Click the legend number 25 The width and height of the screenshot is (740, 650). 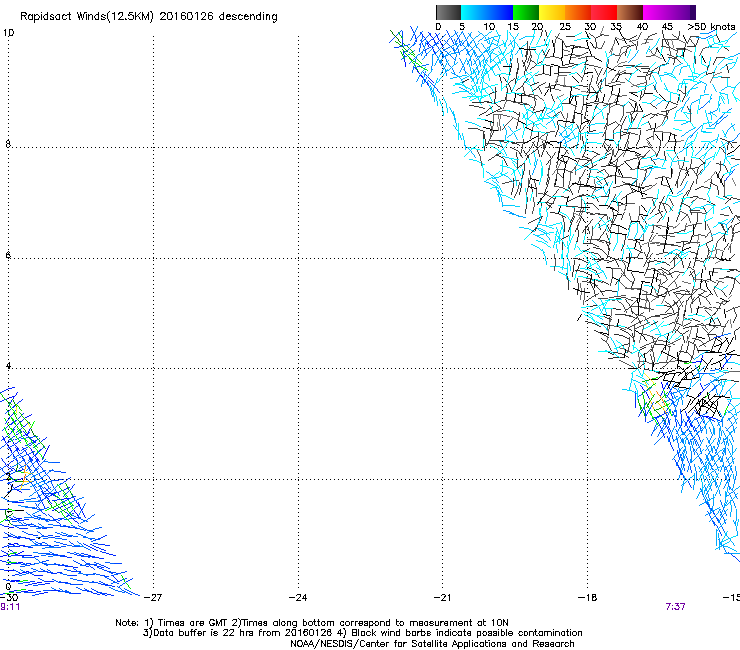565,27
